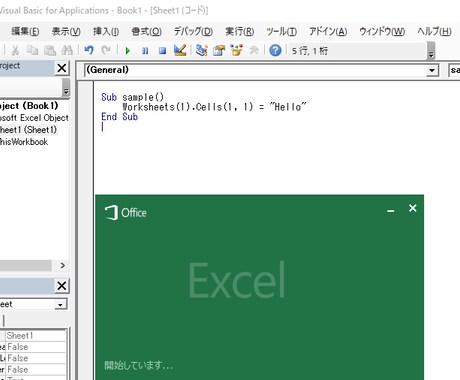Open the Properties Window icon

tap(219, 50)
